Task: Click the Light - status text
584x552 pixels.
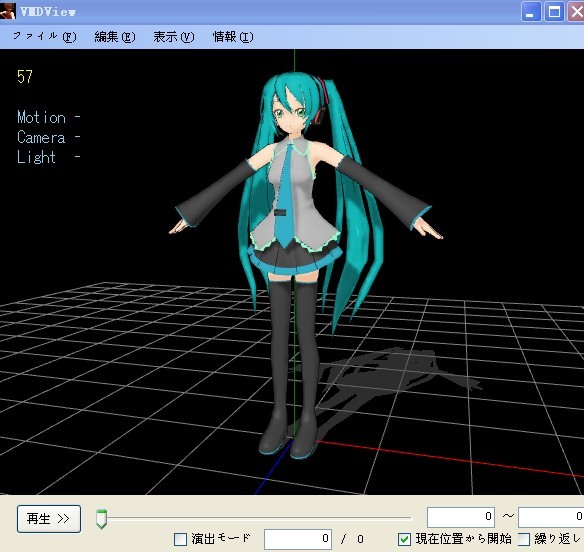Action: tap(49, 157)
